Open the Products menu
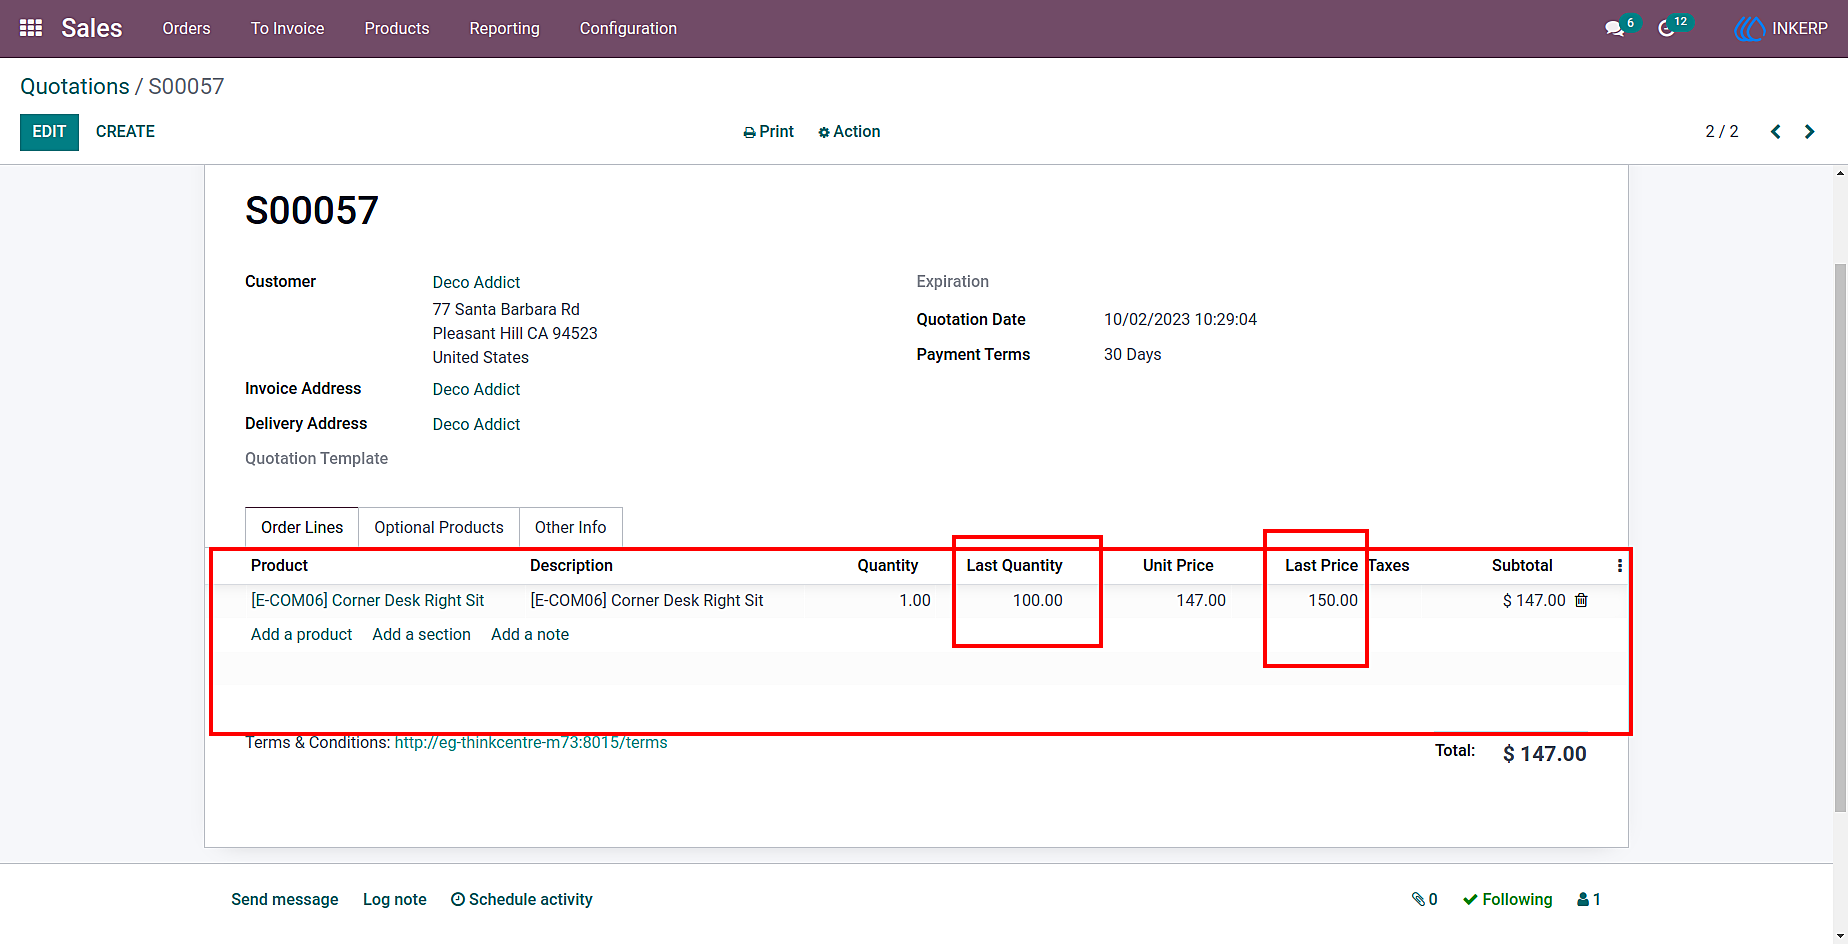This screenshot has height=944, width=1848. [x=397, y=28]
